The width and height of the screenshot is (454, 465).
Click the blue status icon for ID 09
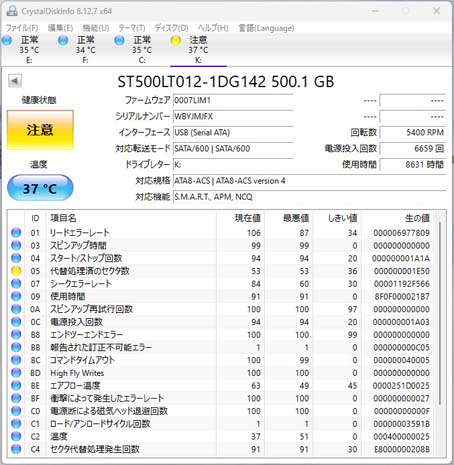(16, 296)
